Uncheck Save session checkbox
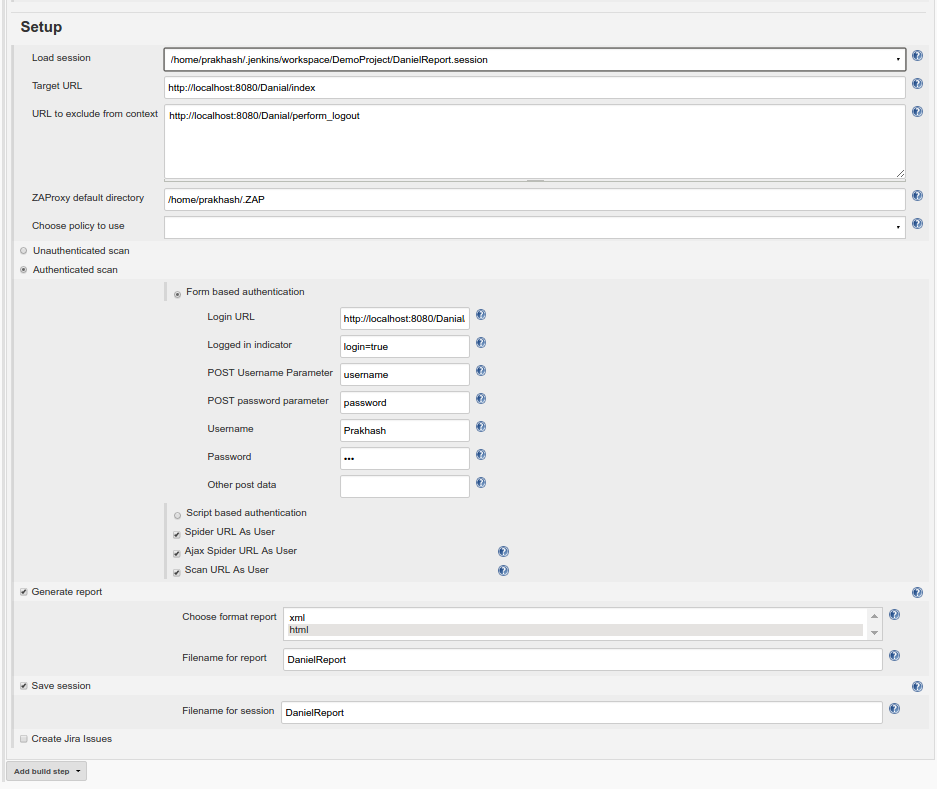 coord(24,686)
